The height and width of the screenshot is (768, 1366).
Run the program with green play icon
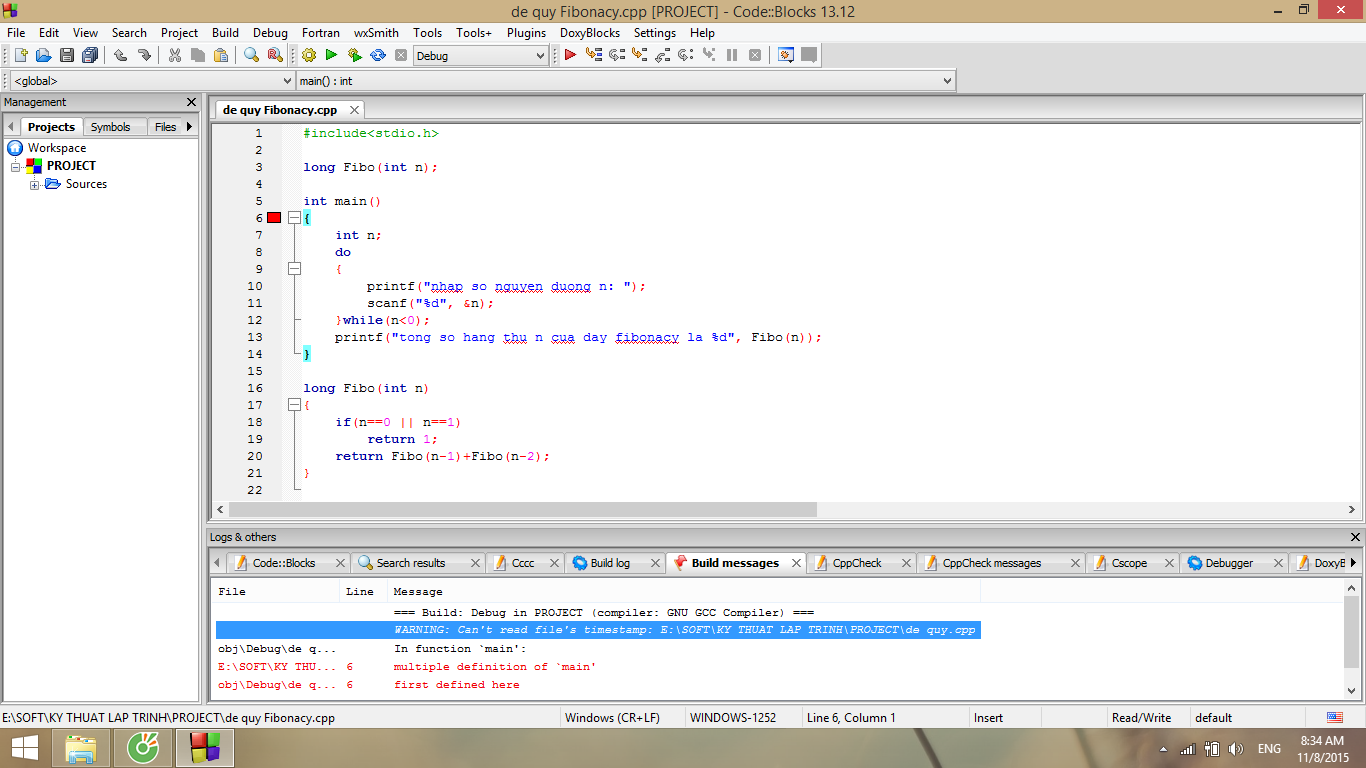pos(331,56)
